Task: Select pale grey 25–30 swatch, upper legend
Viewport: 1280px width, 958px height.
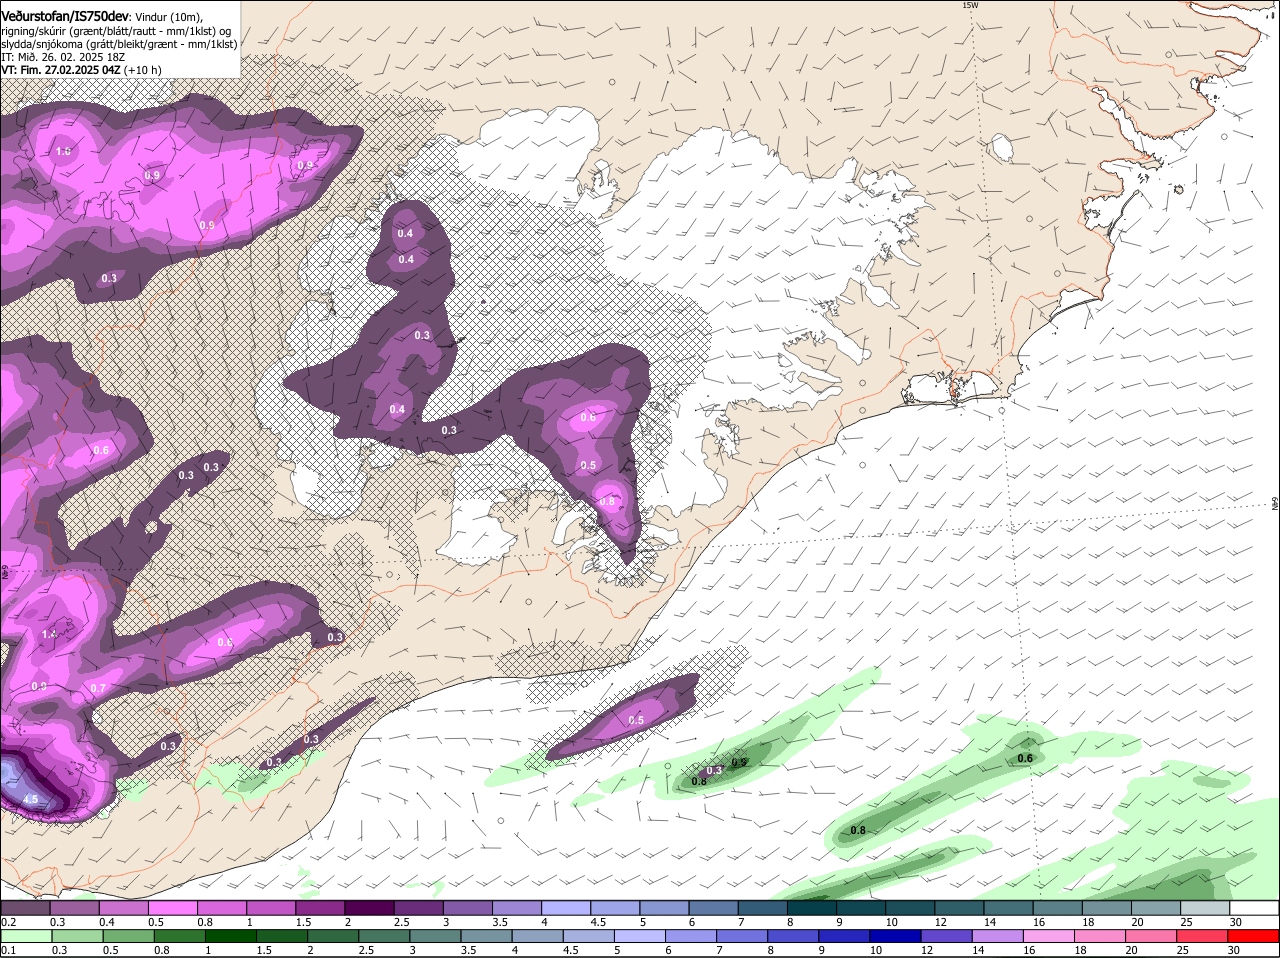Action: pyautogui.click(x=1206, y=908)
